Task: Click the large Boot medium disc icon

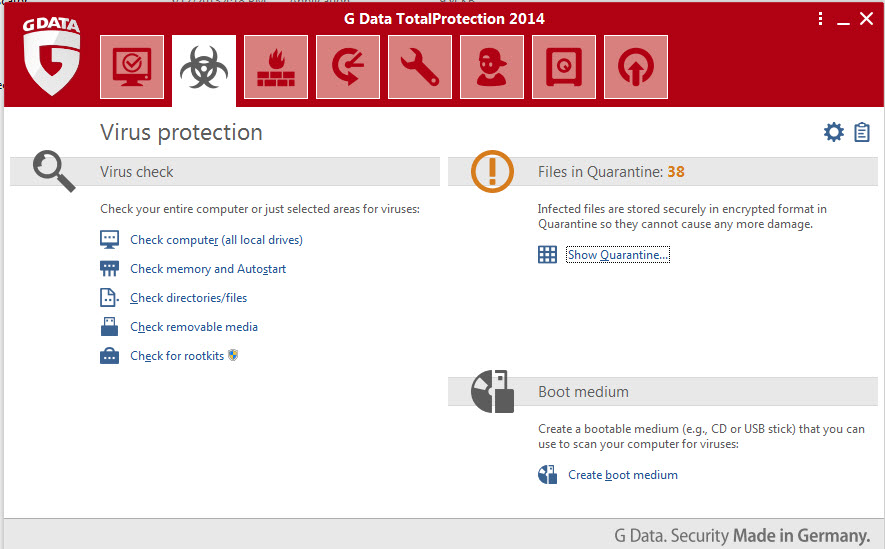Action: (492, 391)
